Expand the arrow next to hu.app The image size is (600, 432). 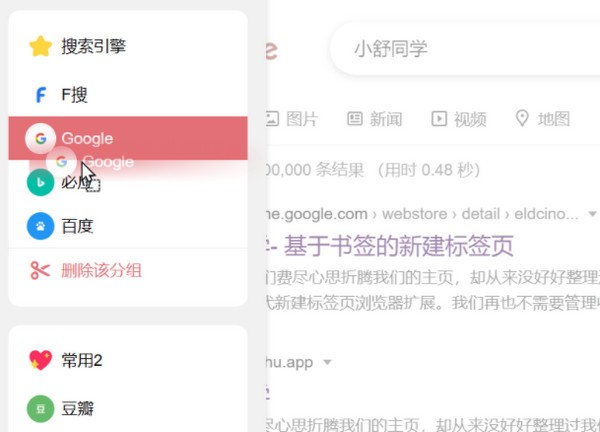tap(327, 362)
